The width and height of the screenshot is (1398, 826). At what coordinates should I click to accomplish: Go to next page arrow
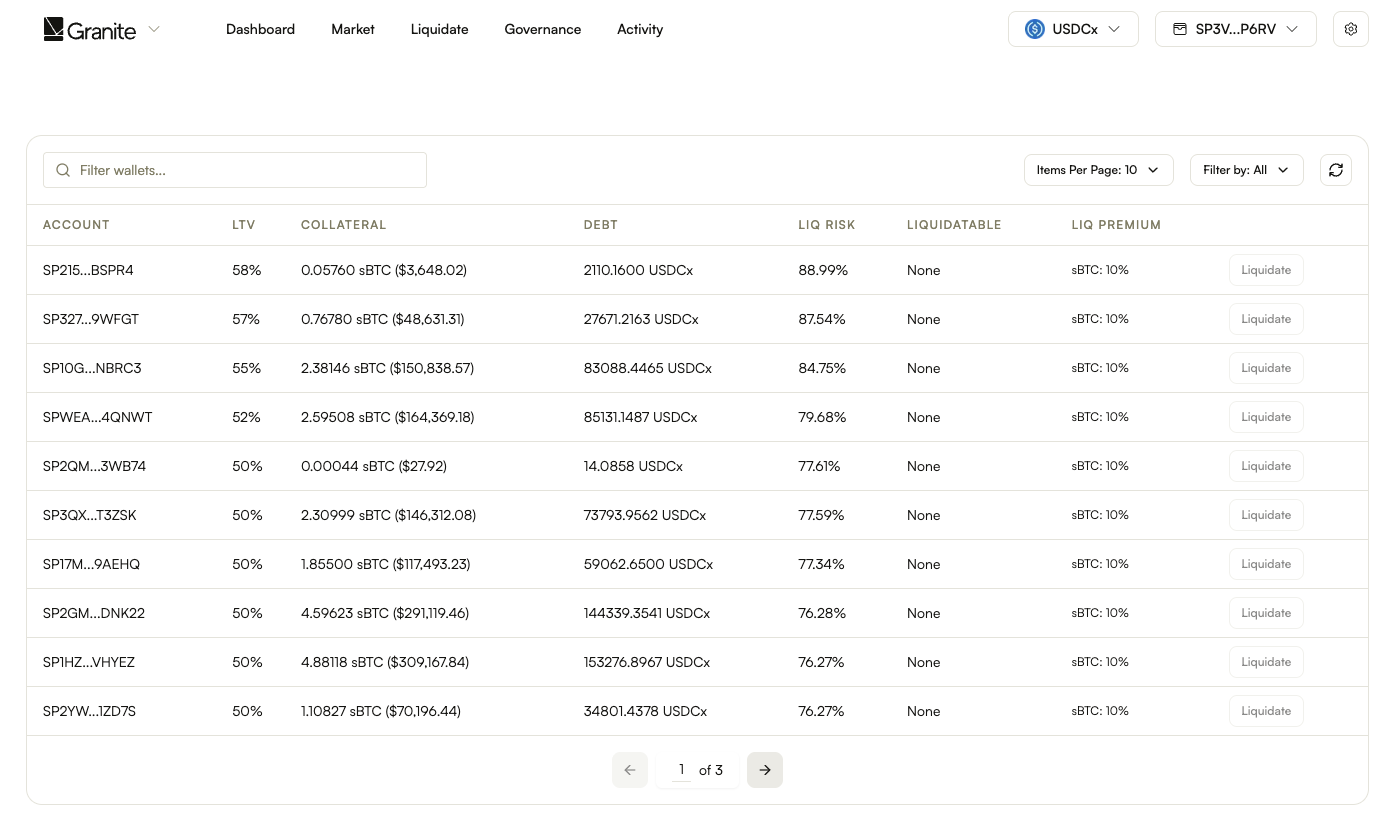(765, 770)
